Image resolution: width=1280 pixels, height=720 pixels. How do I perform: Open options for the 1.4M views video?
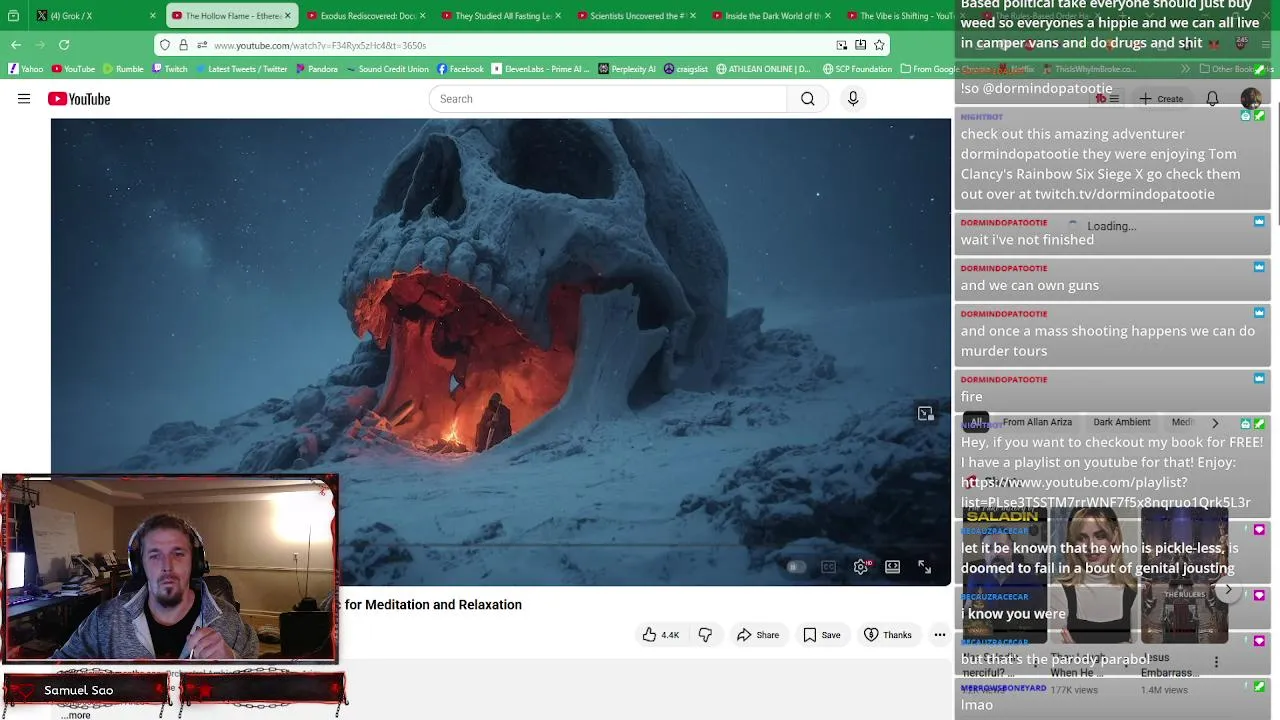[x=1216, y=662]
